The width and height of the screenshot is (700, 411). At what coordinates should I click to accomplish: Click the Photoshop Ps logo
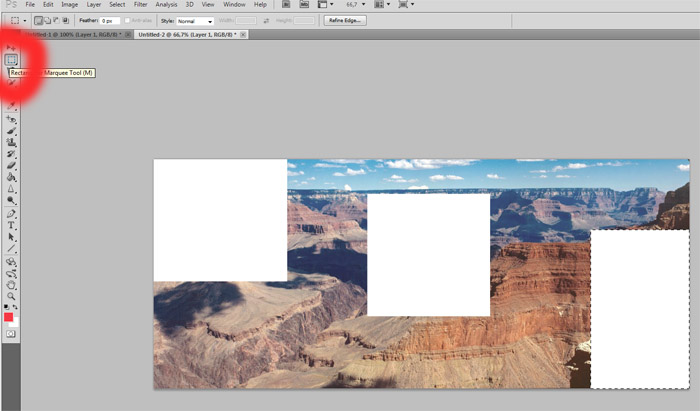tap(11, 4)
